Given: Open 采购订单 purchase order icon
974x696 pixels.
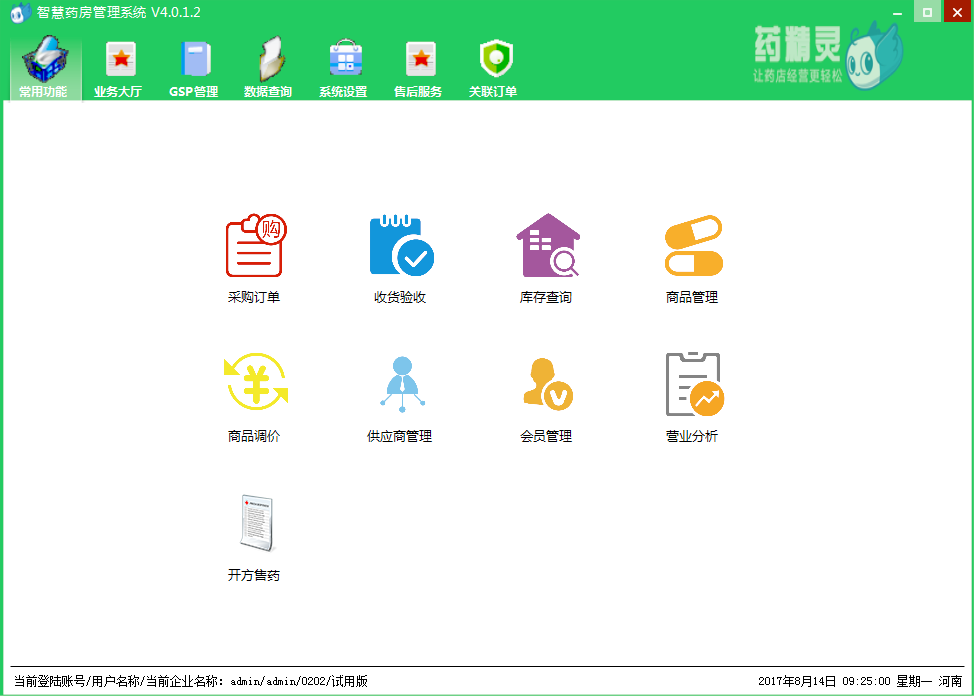Looking at the screenshot, I should pyautogui.click(x=256, y=246).
